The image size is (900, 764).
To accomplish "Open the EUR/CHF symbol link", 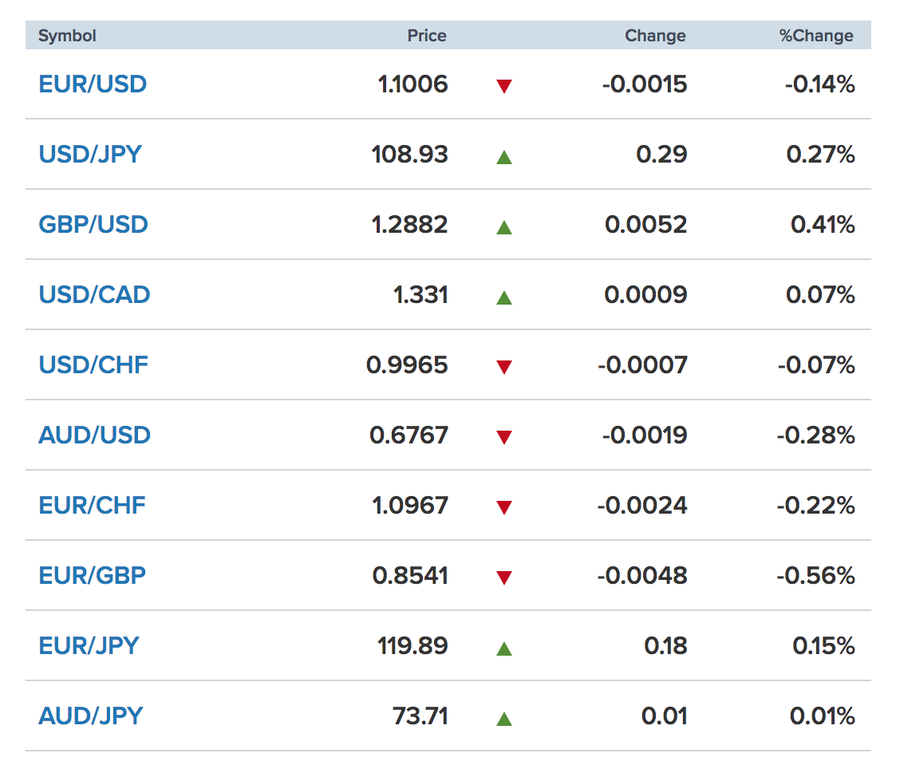I will pos(92,505).
